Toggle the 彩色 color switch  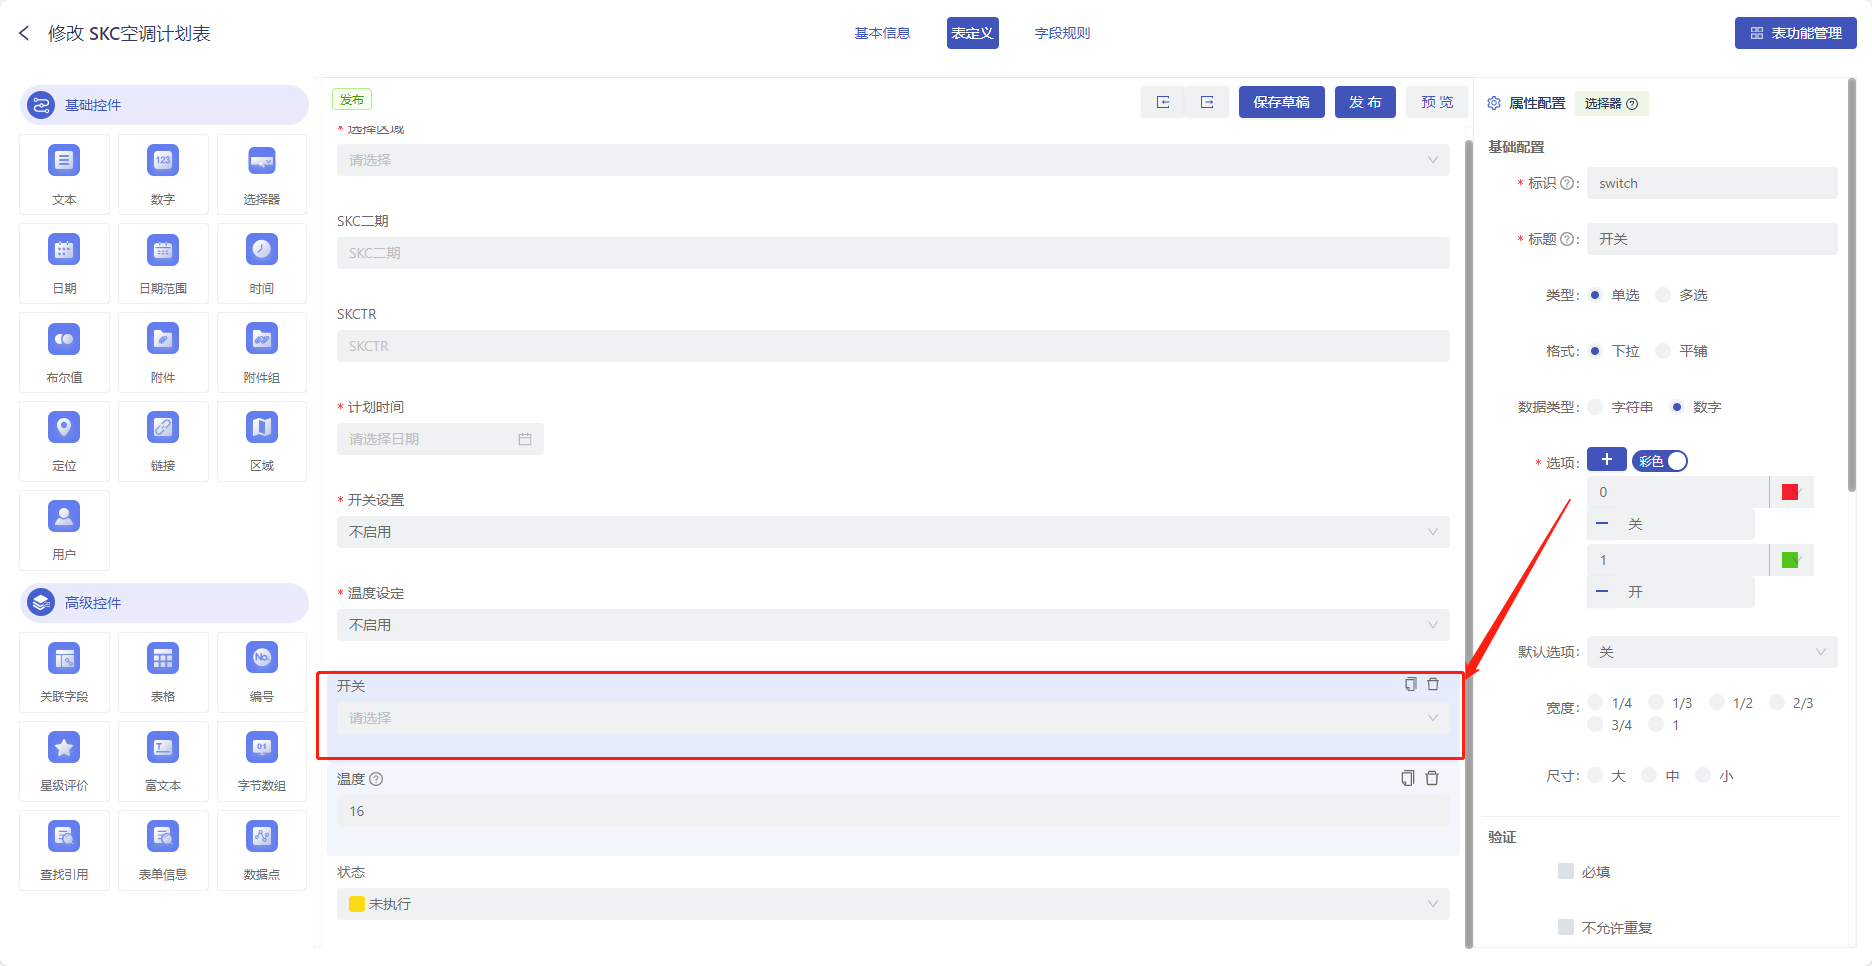click(x=1660, y=461)
